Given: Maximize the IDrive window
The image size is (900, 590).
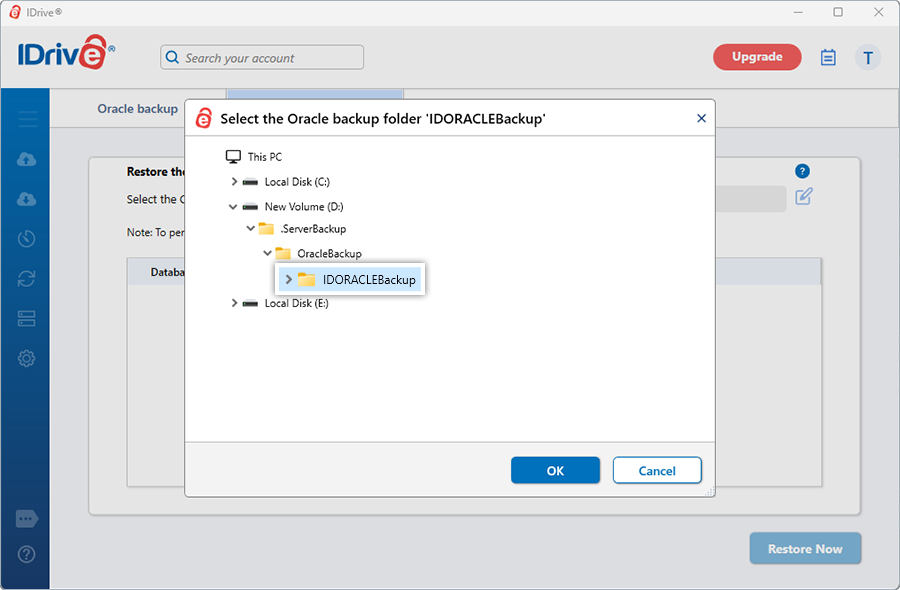Looking at the screenshot, I should 838,12.
